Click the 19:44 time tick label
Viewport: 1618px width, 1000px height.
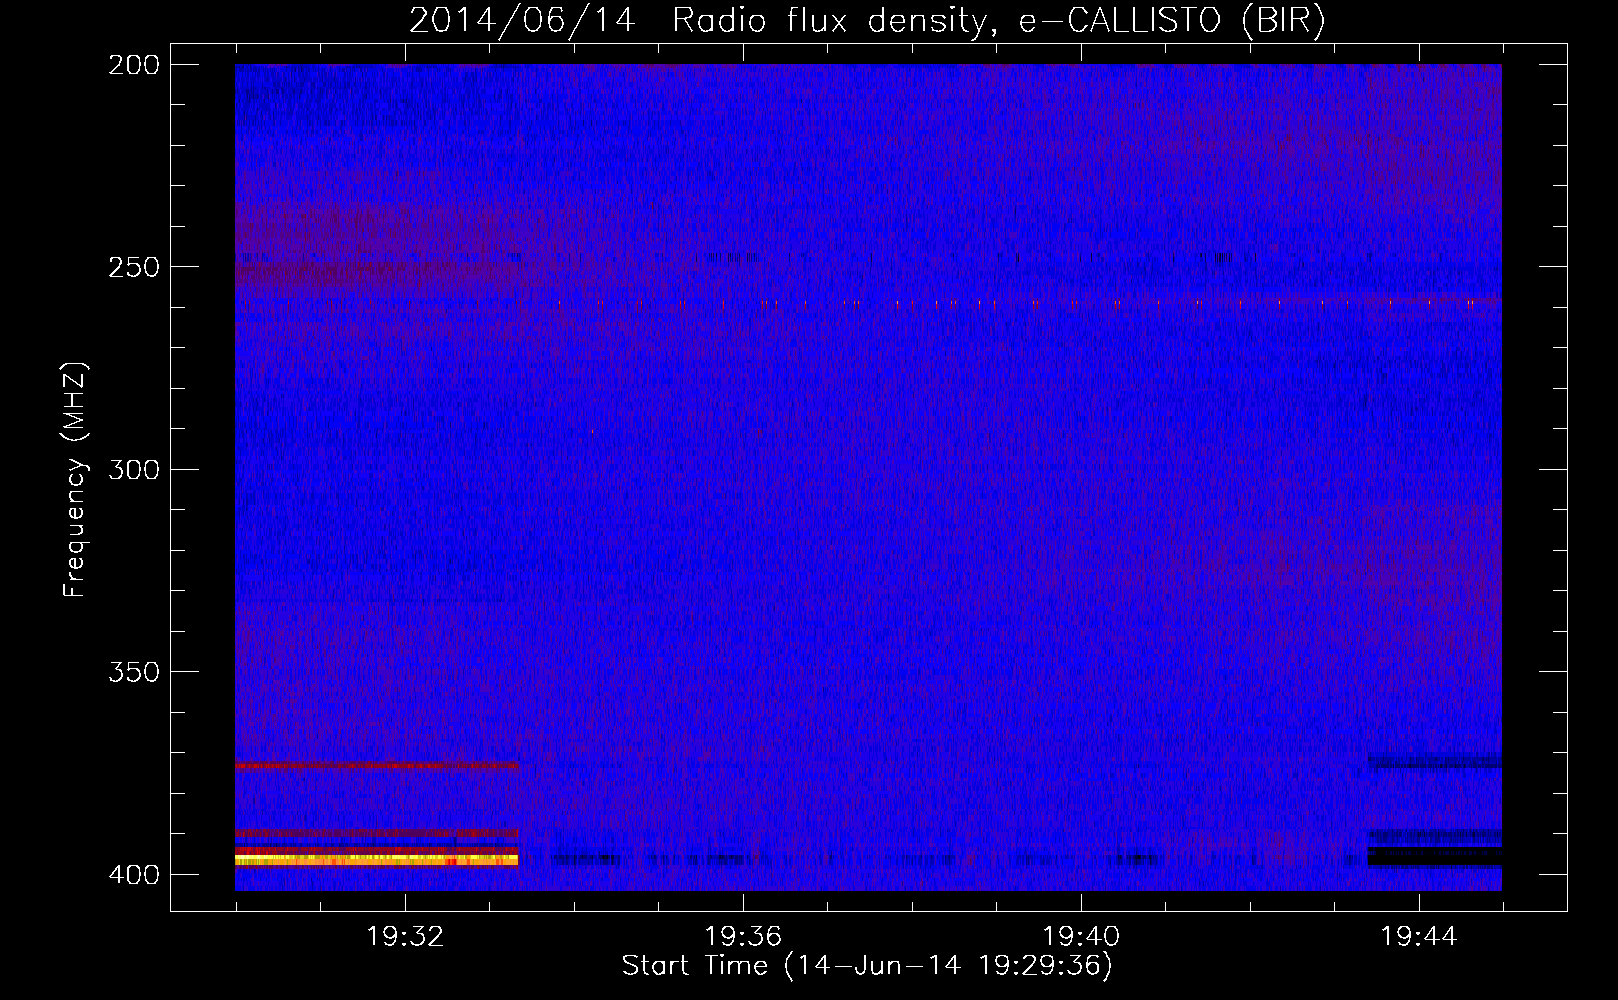pyautogui.click(x=1419, y=937)
